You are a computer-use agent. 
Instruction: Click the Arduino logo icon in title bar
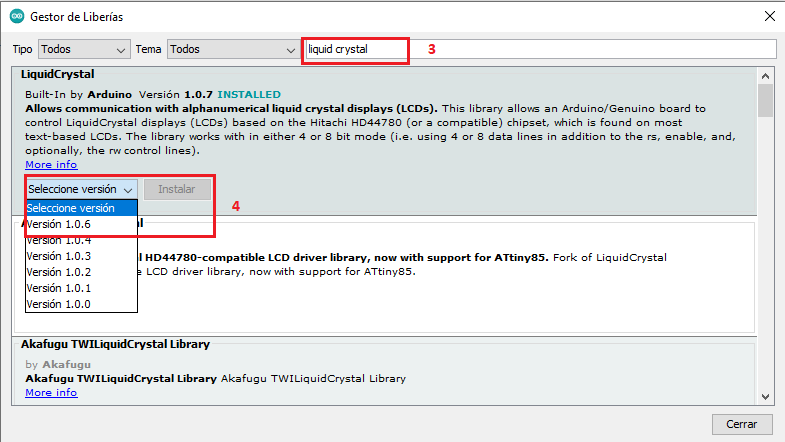pos(17,16)
